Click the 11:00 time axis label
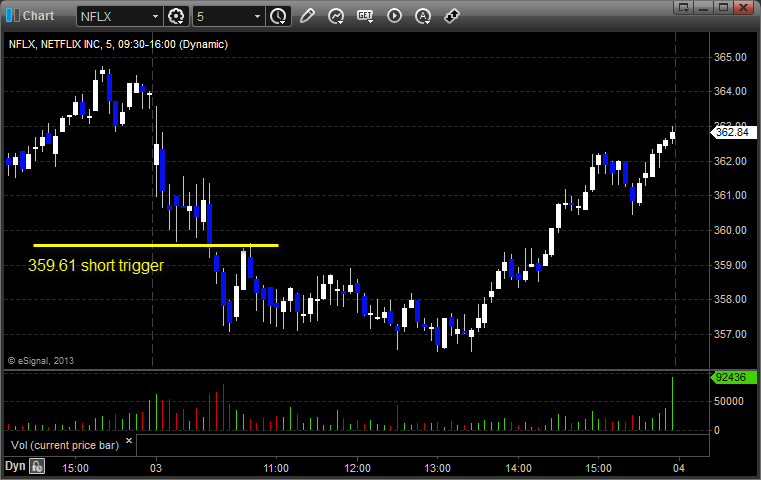 (276, 468)
